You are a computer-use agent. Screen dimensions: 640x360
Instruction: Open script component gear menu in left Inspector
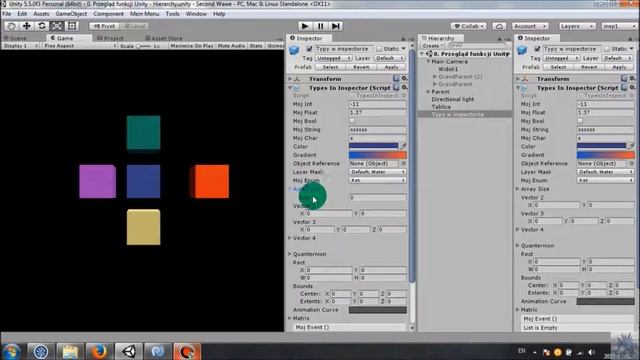click(404, 87)
